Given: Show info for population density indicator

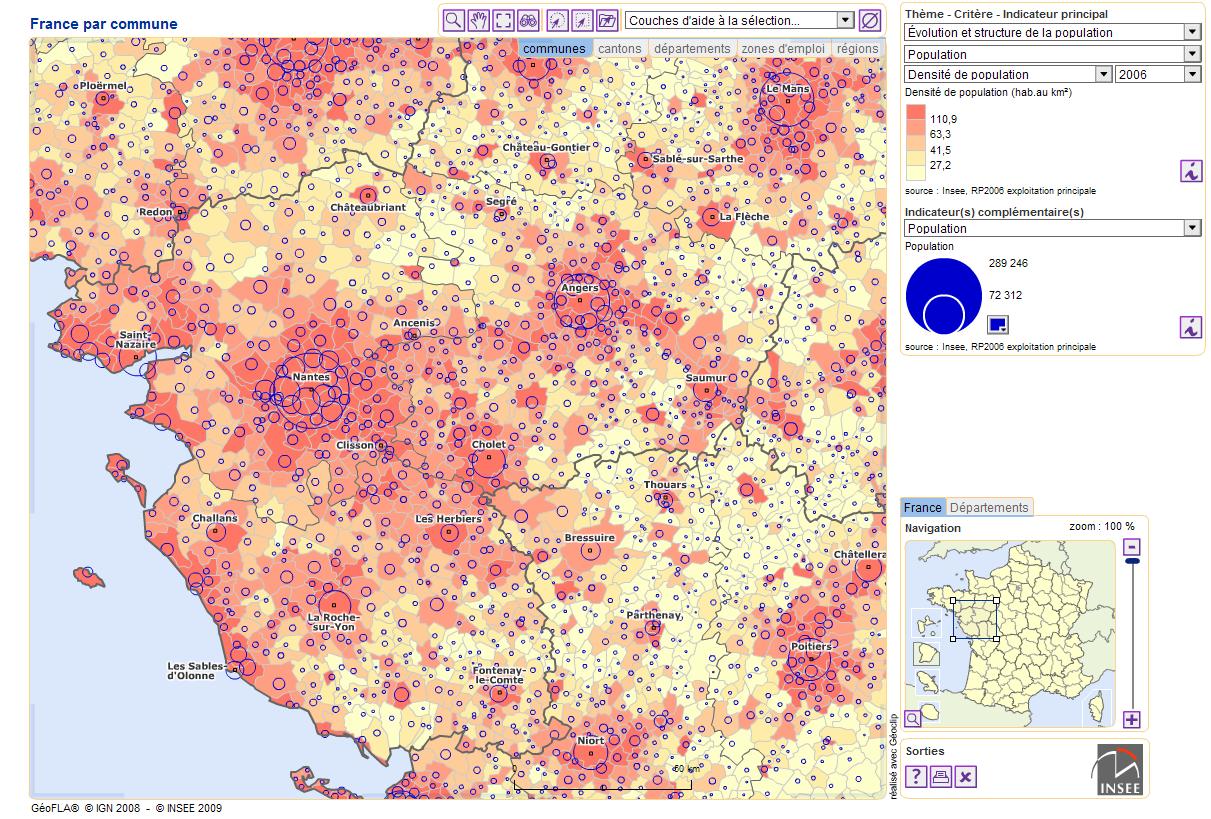Looking at the screenshot, I should [1190, 171].
